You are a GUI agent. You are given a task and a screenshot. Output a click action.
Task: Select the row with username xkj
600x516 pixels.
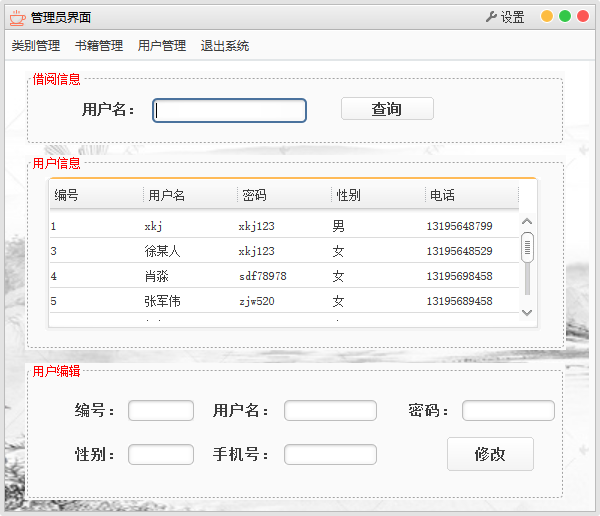284,226
